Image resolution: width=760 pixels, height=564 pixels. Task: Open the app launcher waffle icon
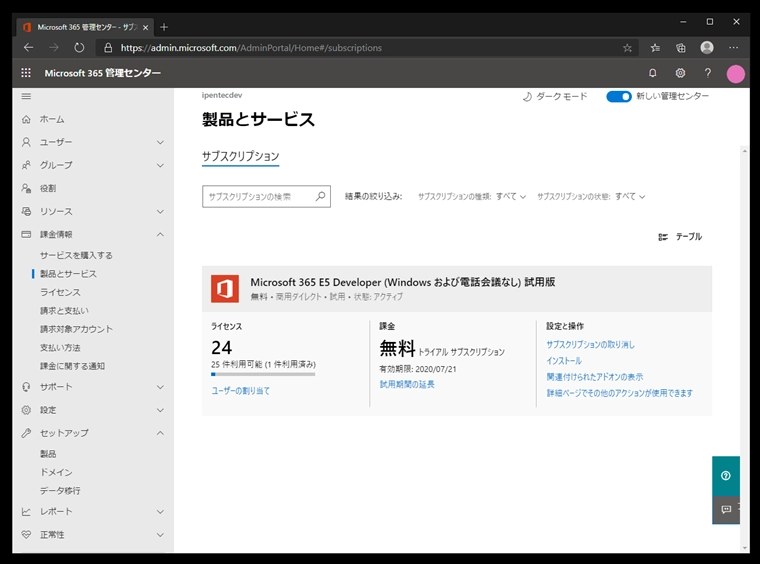[x=26, y=73]
